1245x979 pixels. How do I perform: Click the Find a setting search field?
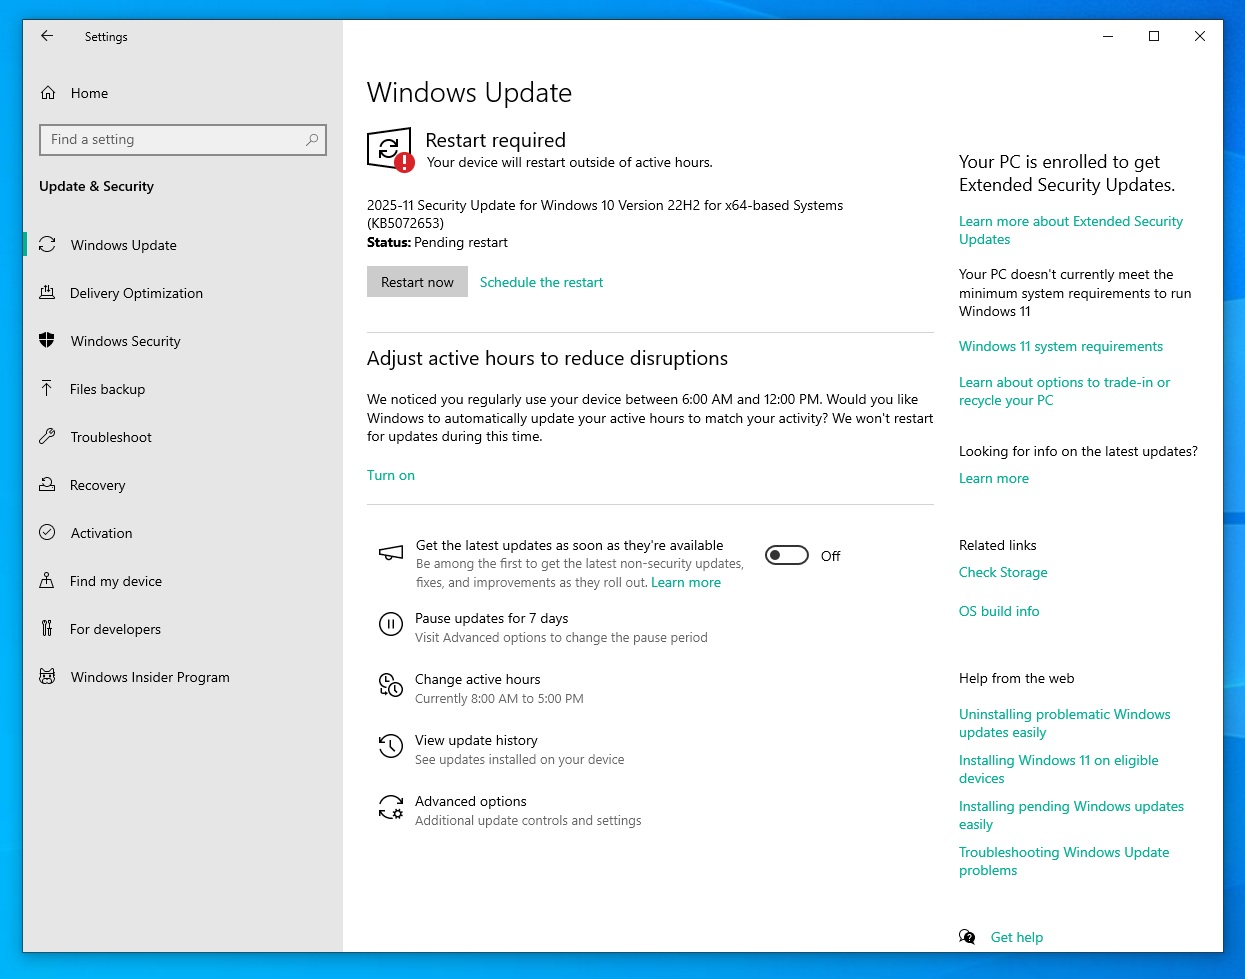(x=183, y=140)
